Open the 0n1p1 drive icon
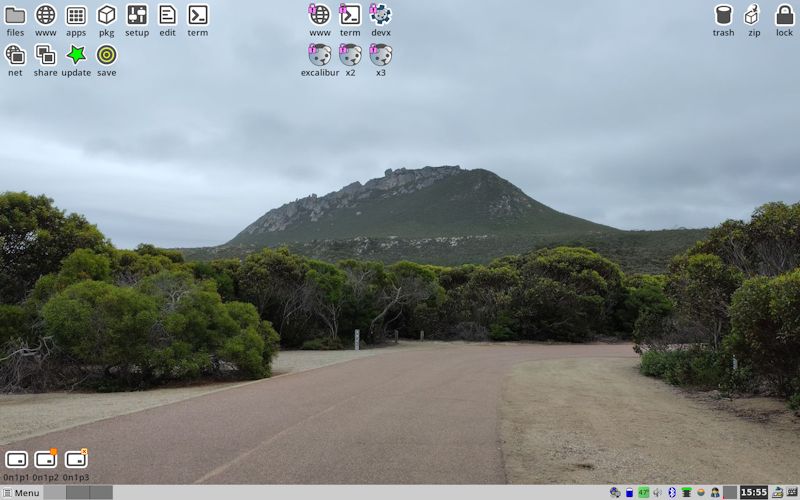 [x=16, y=465]
